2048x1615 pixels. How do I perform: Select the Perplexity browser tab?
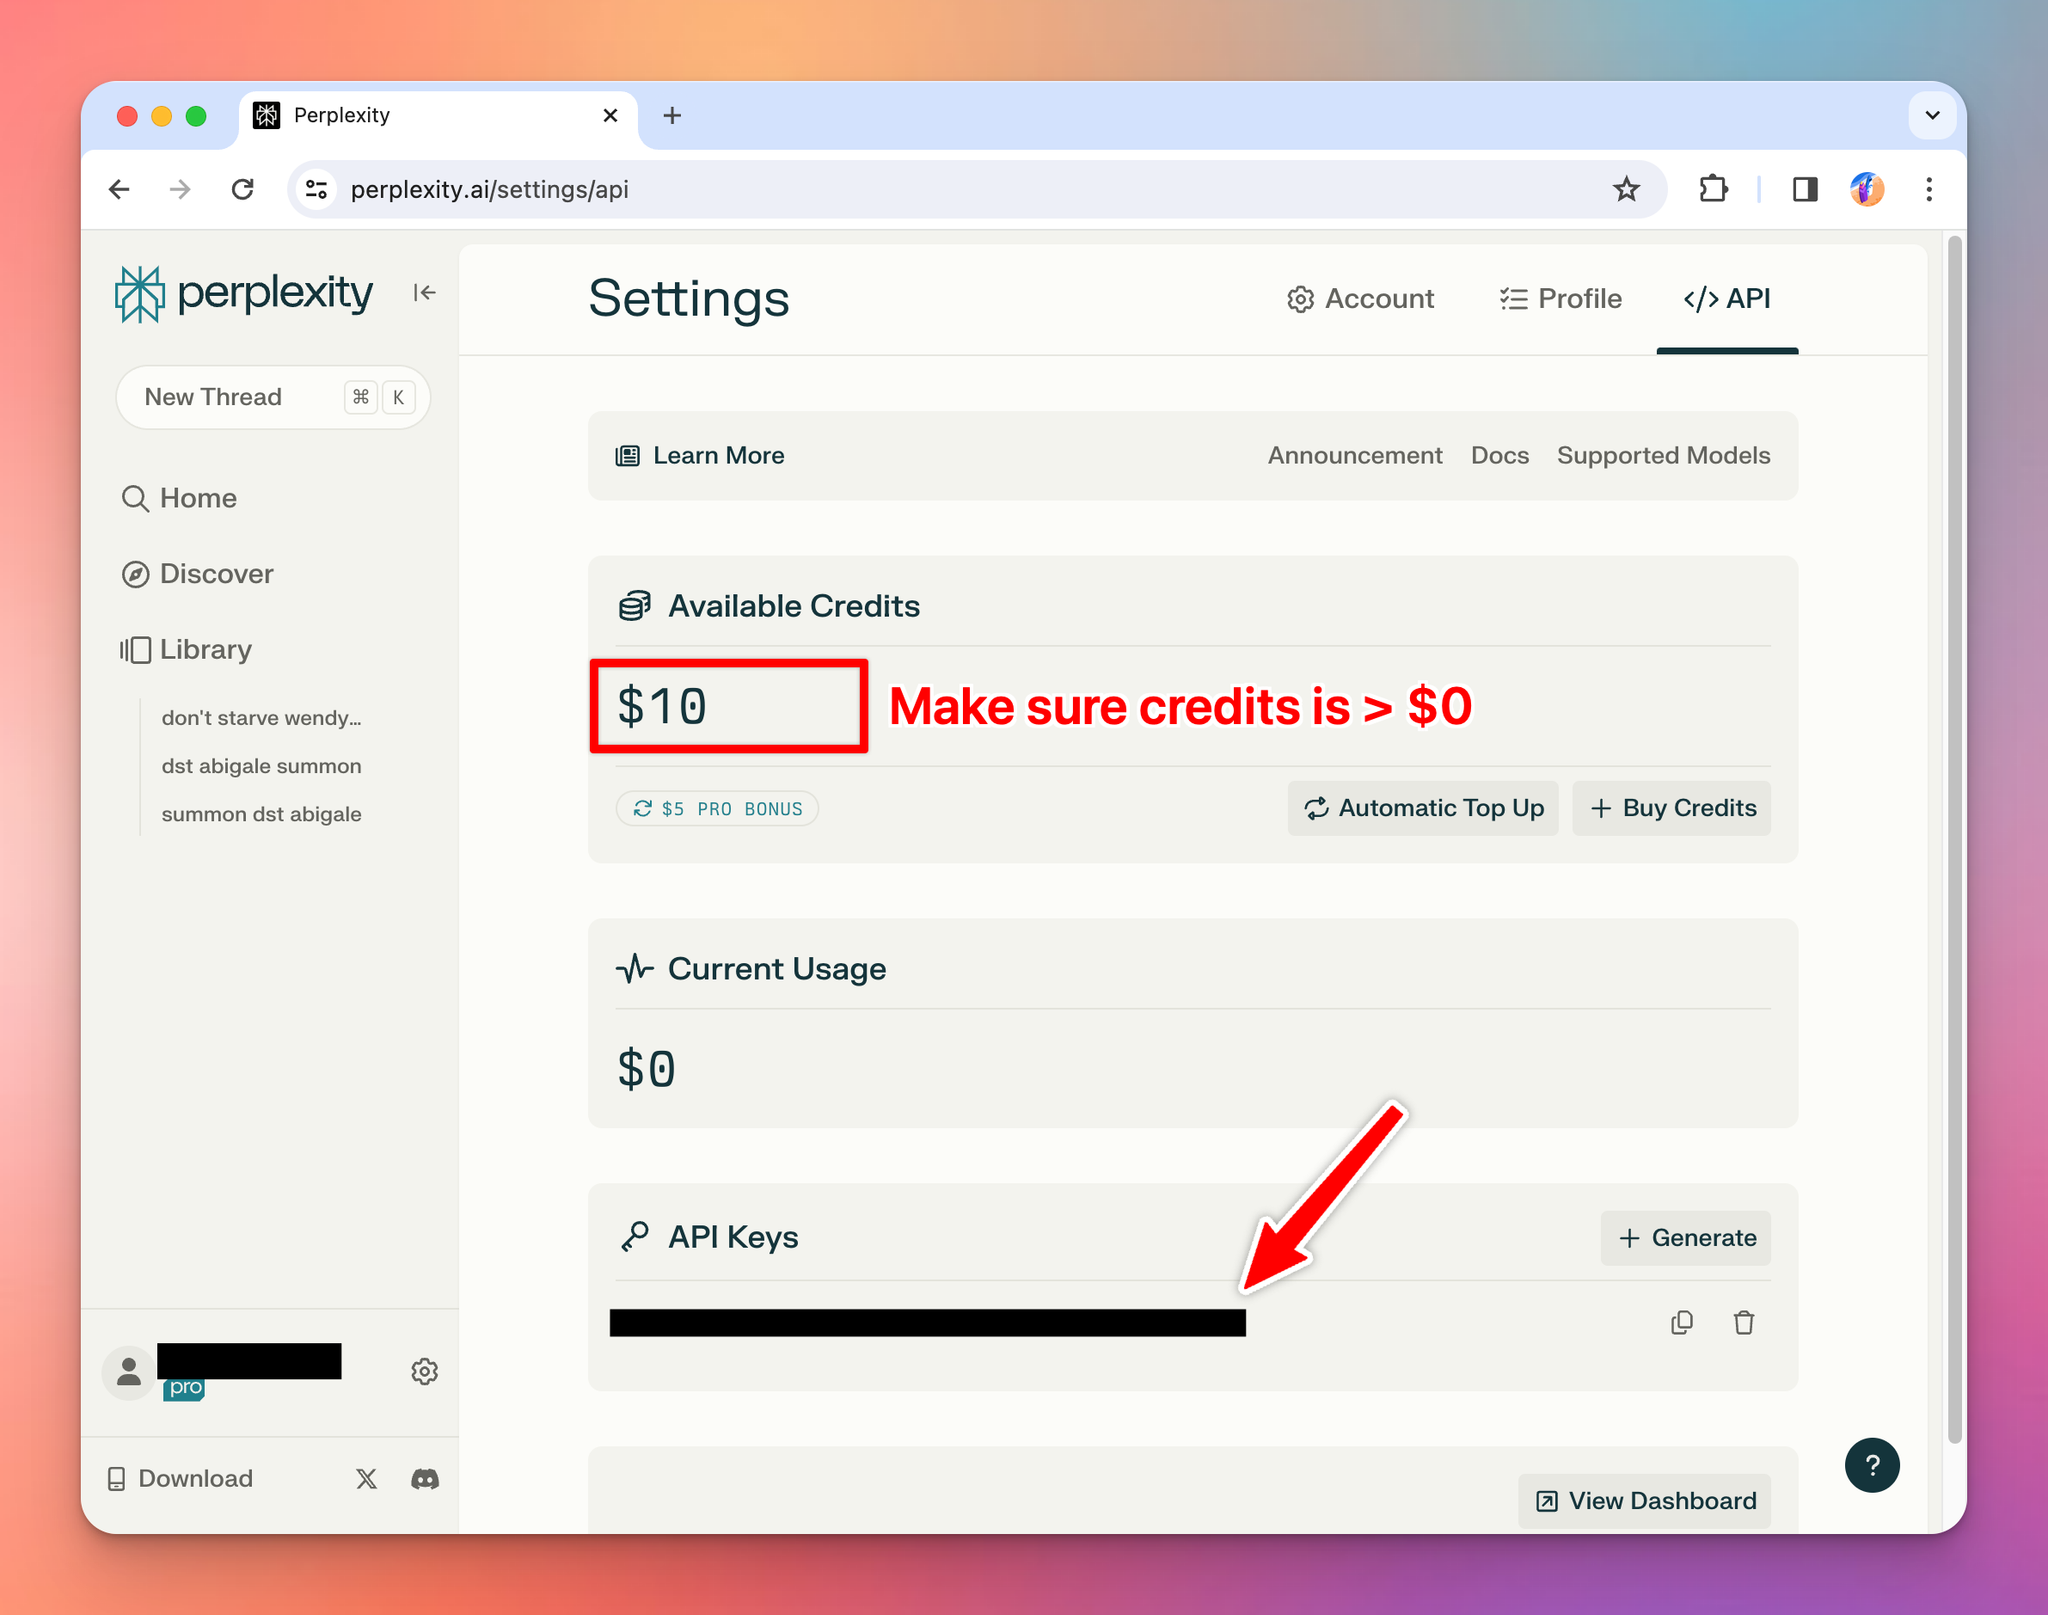tap(437, 116)
